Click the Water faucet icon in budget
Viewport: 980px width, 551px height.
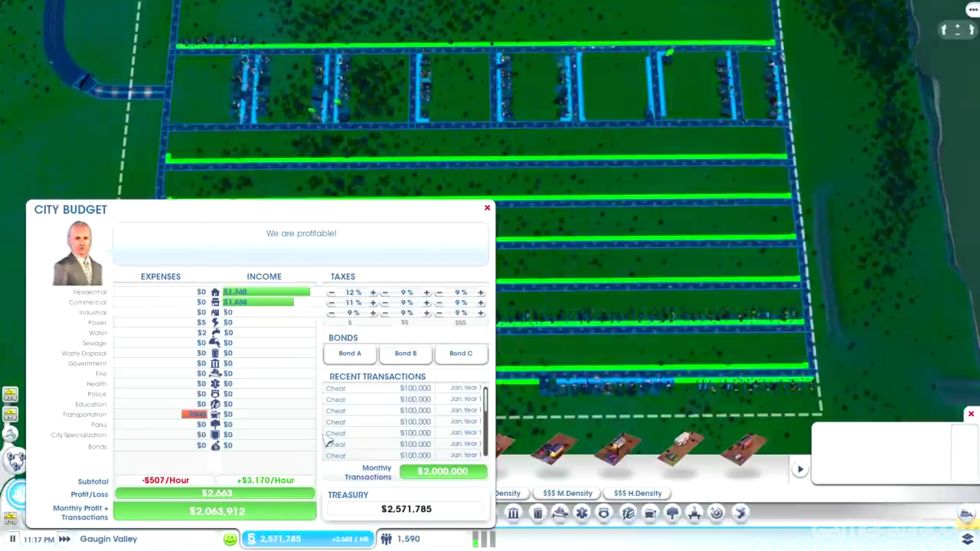[x=215, y=332]
